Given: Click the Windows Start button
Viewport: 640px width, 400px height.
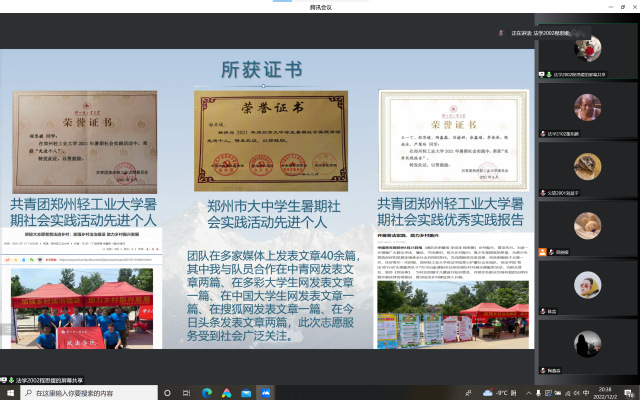Looking at the screenshot, I should (x=8, y=392).
